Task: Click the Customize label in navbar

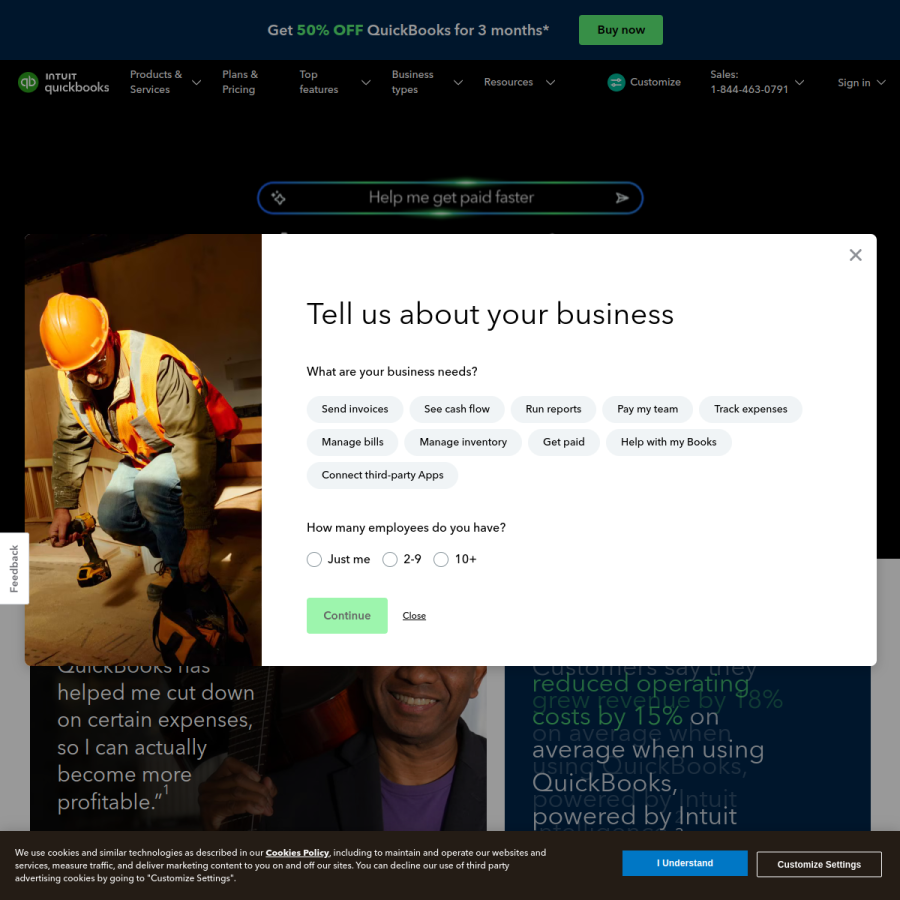Action: [x=655, y=82]
